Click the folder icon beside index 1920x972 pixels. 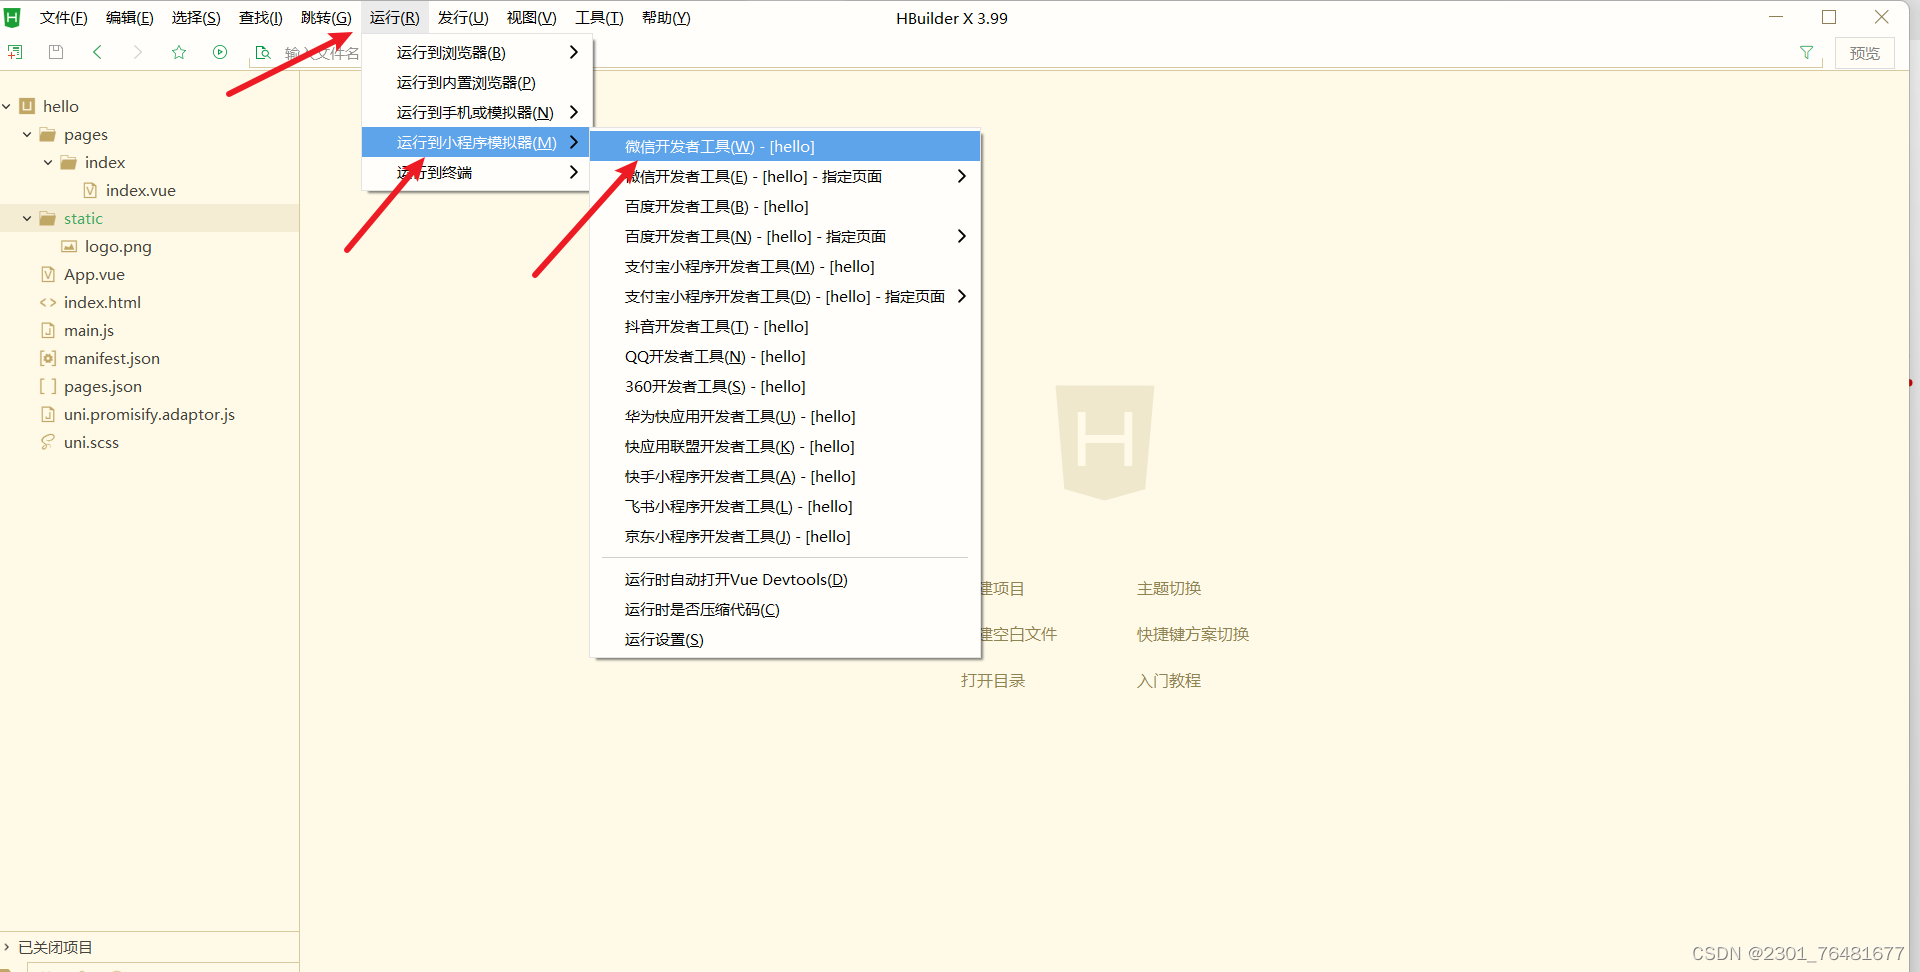pos(68,162)
